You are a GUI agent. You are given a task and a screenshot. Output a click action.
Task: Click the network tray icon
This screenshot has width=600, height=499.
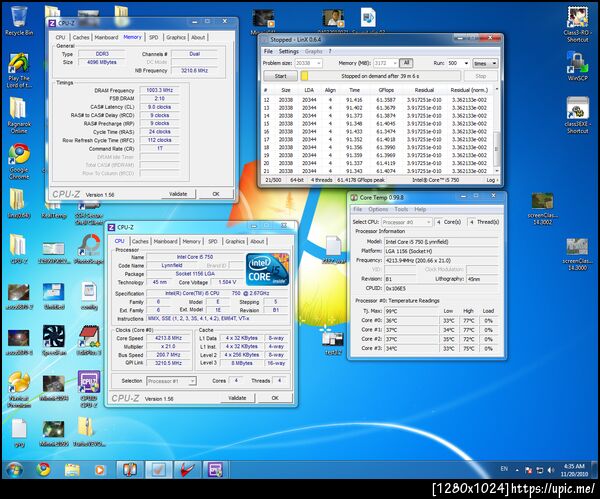[x=540, y=470]
